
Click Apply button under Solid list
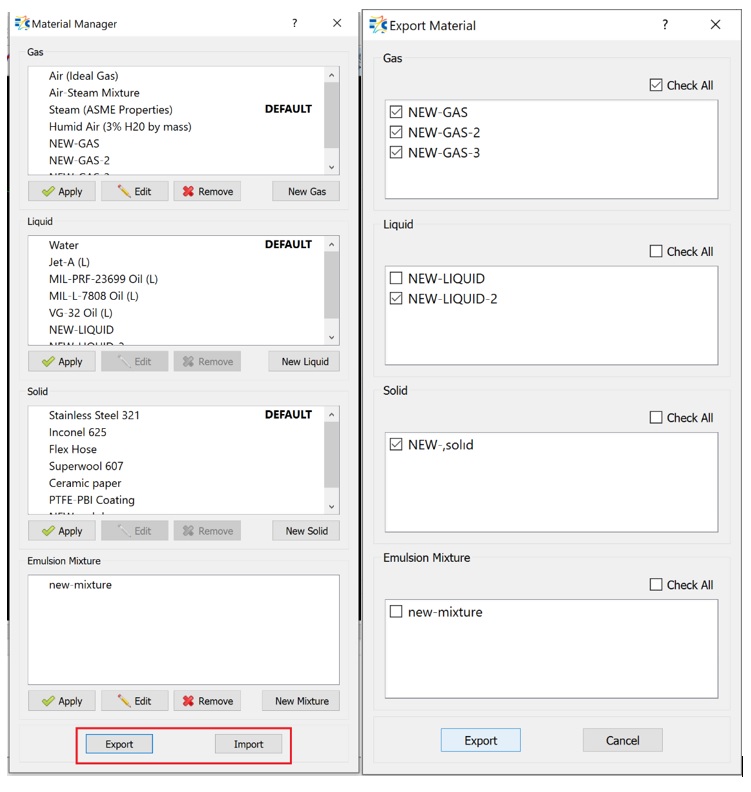click(x=62, y=531)
